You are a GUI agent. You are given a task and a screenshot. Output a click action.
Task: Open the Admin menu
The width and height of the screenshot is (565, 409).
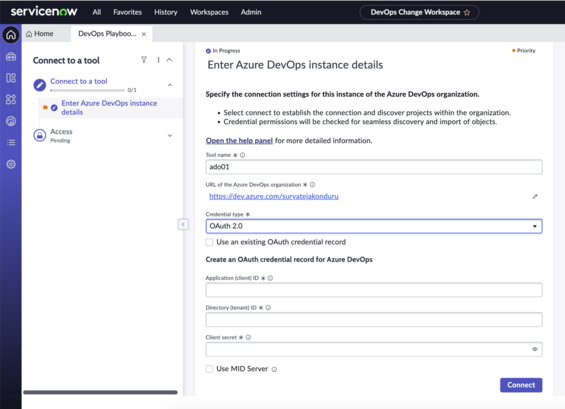(x=251, y=12)
